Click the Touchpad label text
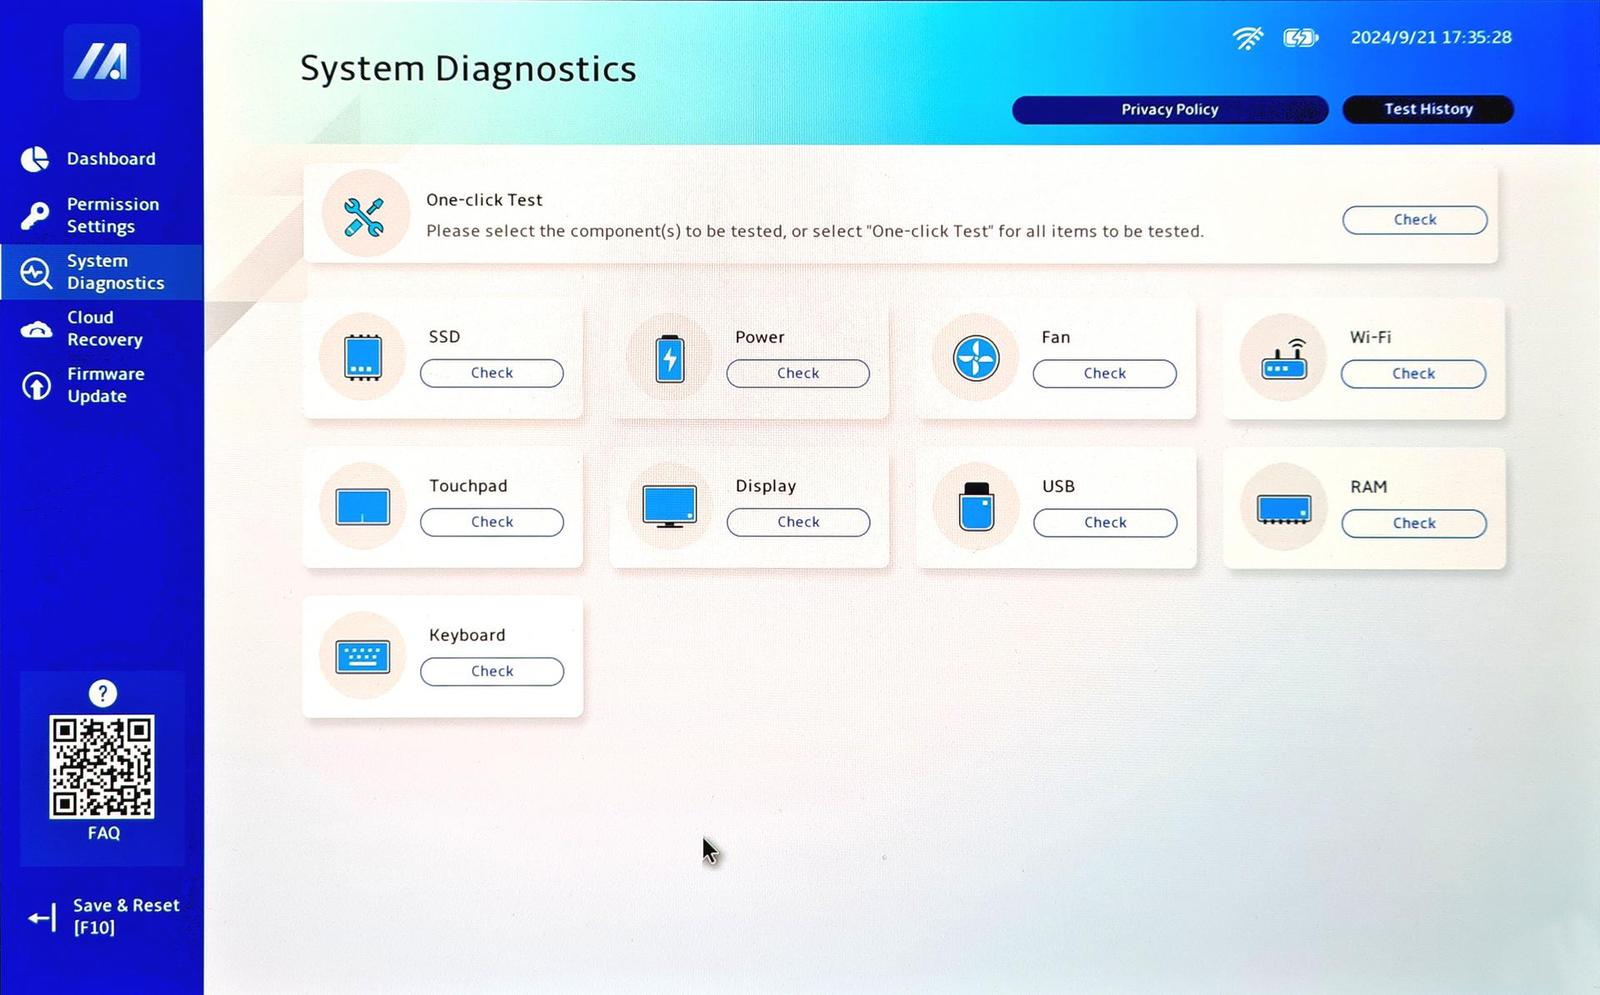The image size is (1600, 995). [x=468, y=486]
